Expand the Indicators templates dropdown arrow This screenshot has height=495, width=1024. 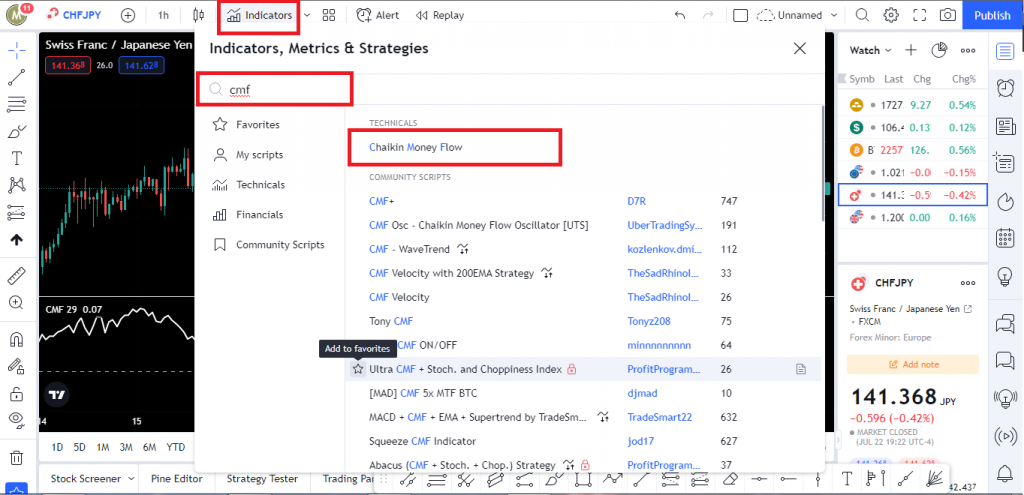(x=307, y=15)
